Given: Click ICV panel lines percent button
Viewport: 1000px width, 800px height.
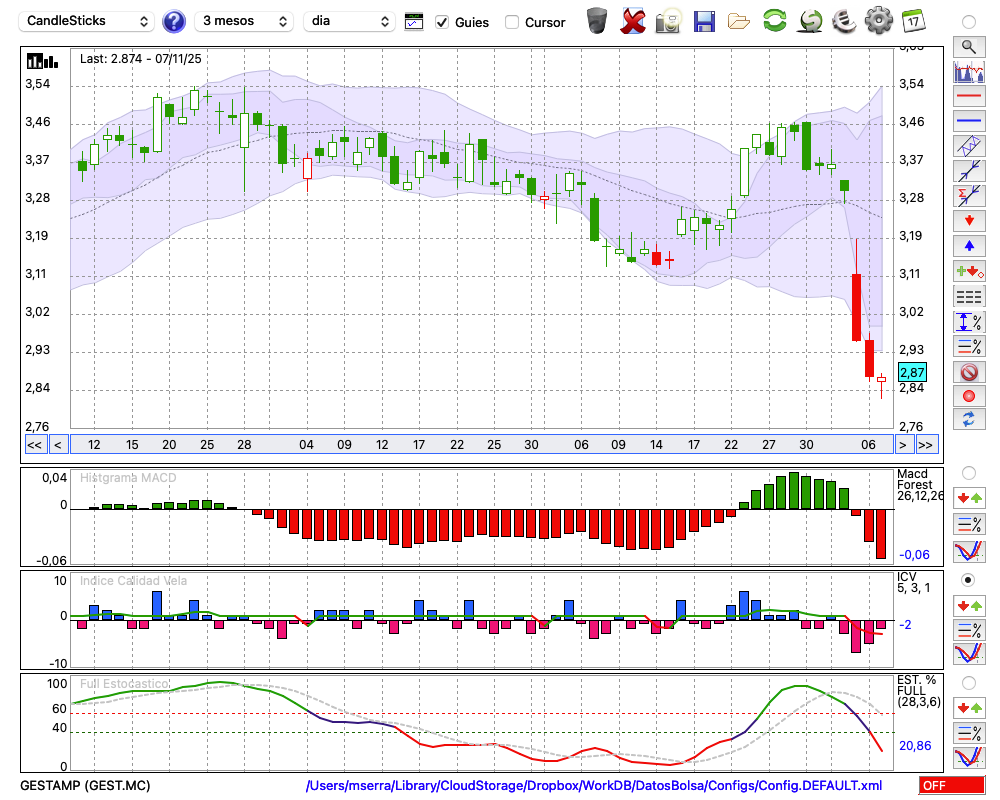Looking at the screenshot, I should [969, 630].
